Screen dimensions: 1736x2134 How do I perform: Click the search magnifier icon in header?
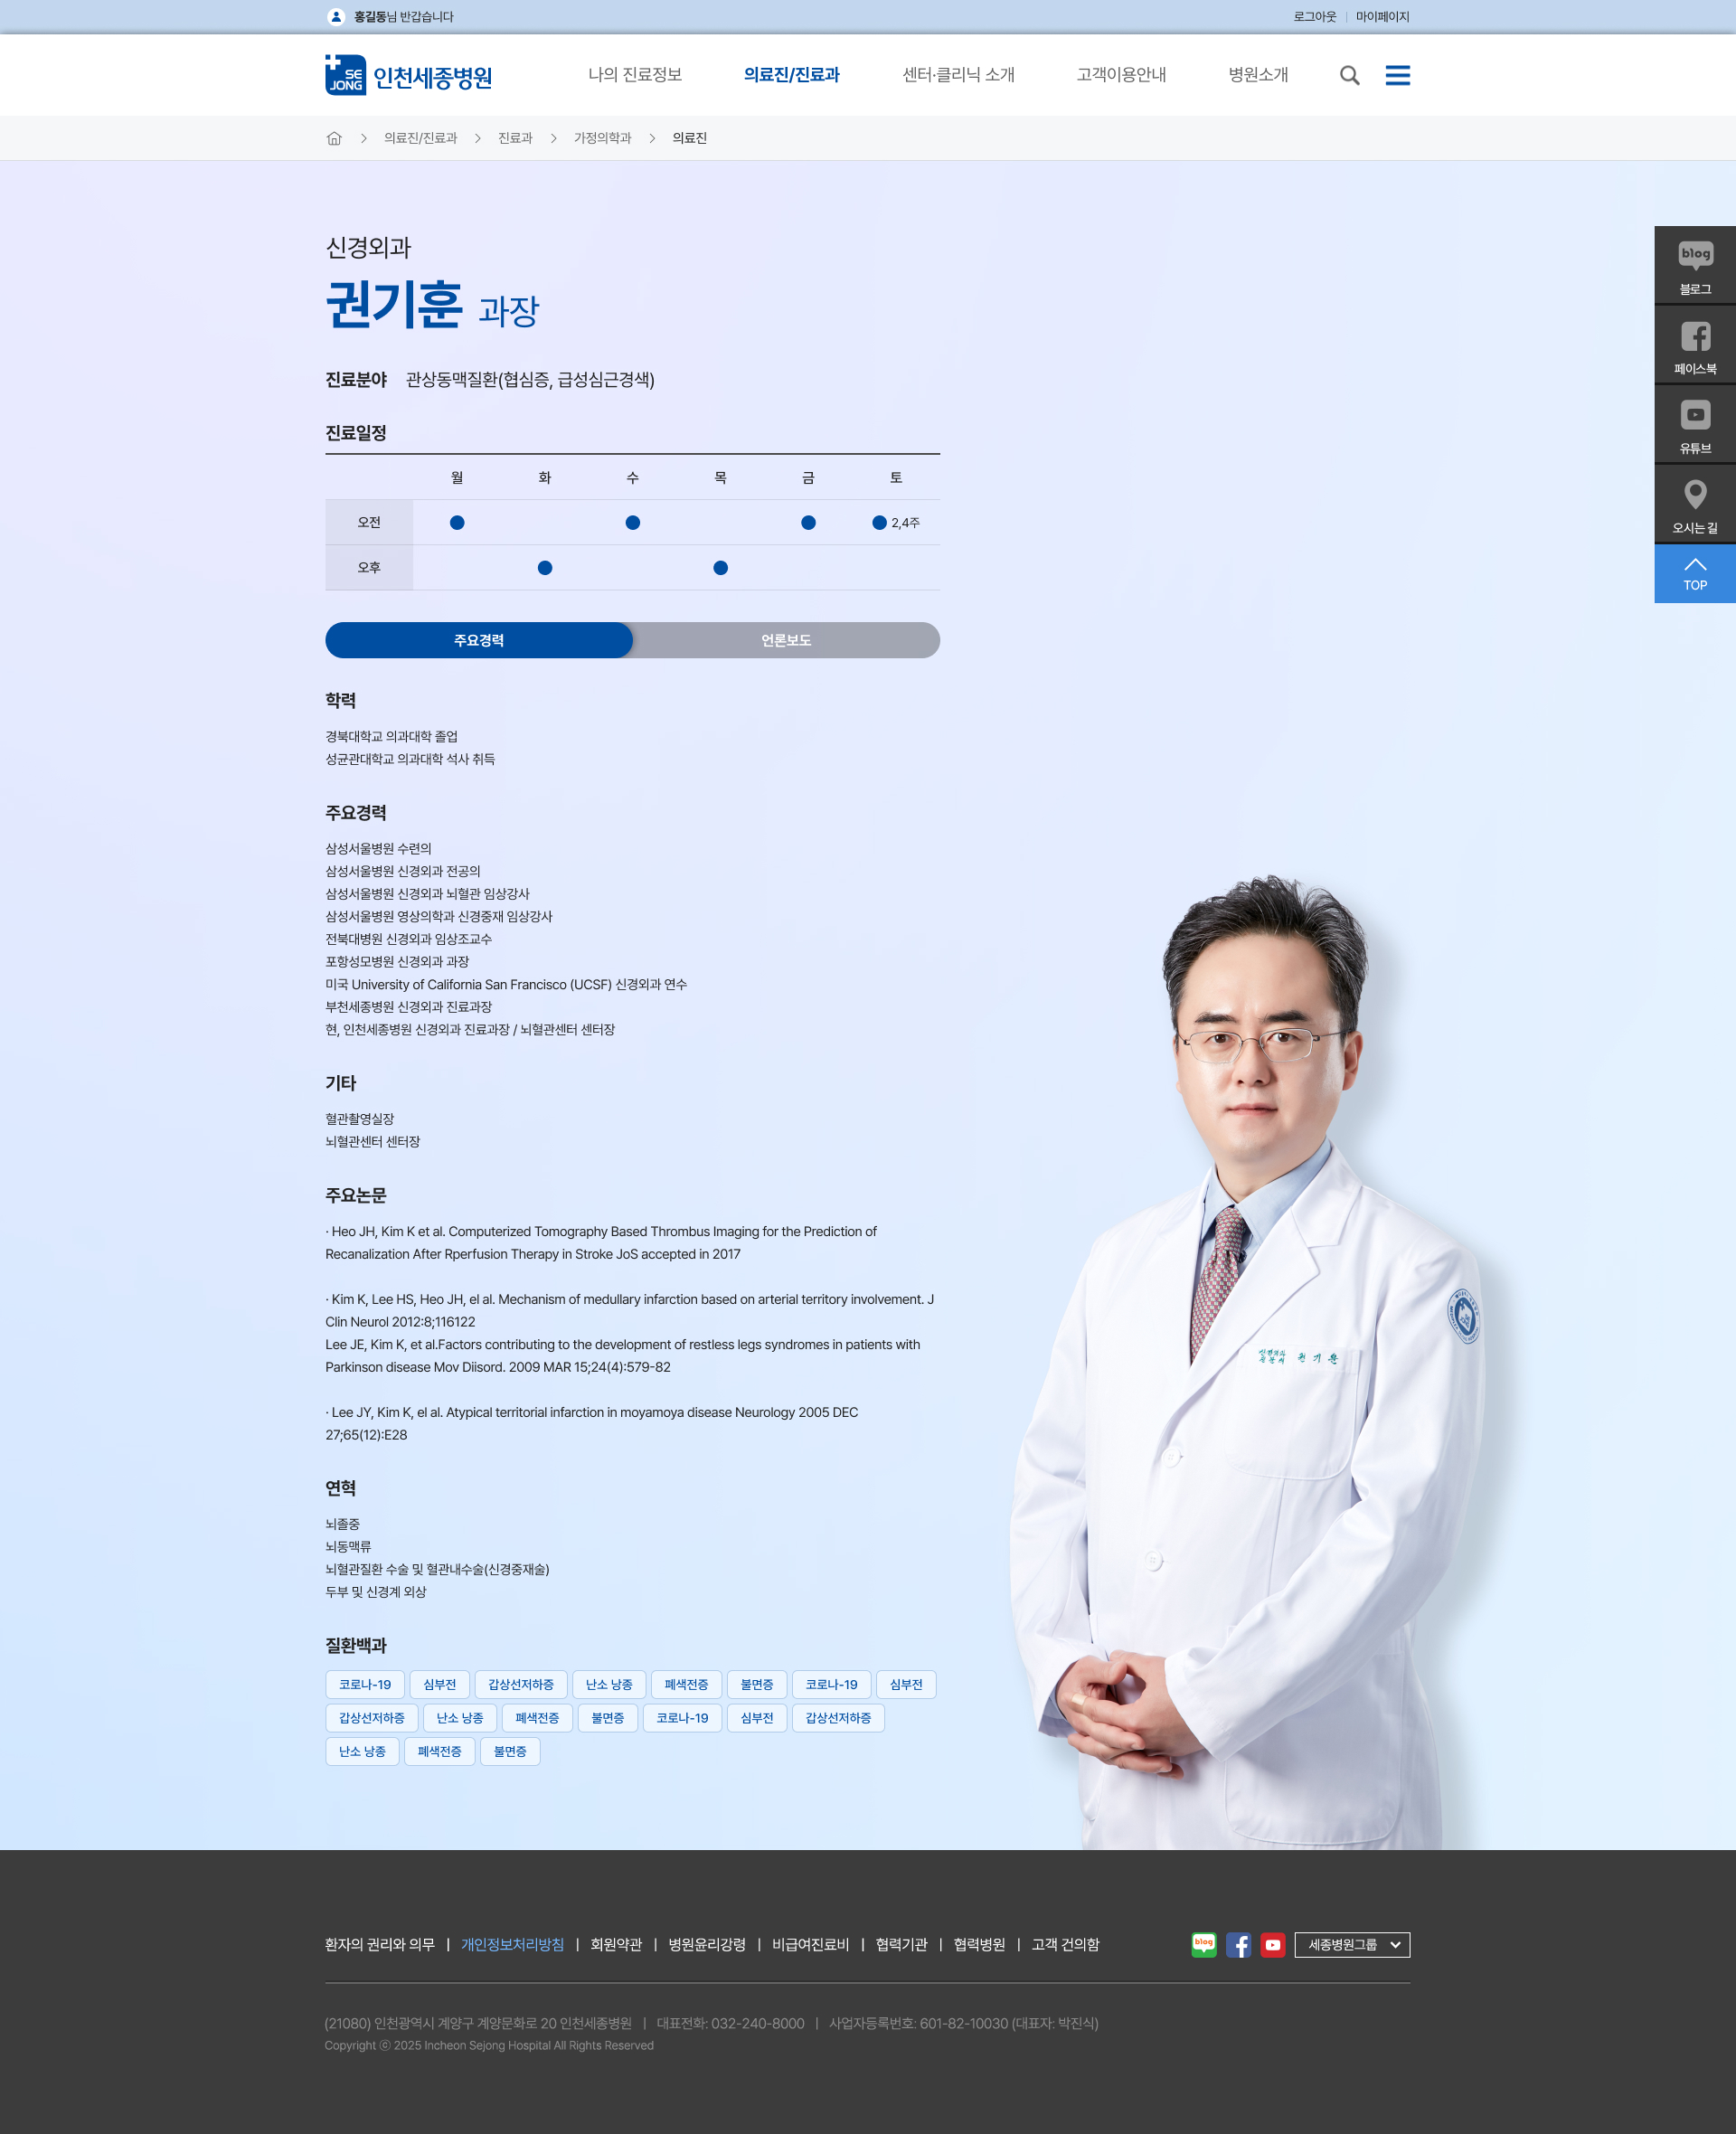(x=1349, y=75)
